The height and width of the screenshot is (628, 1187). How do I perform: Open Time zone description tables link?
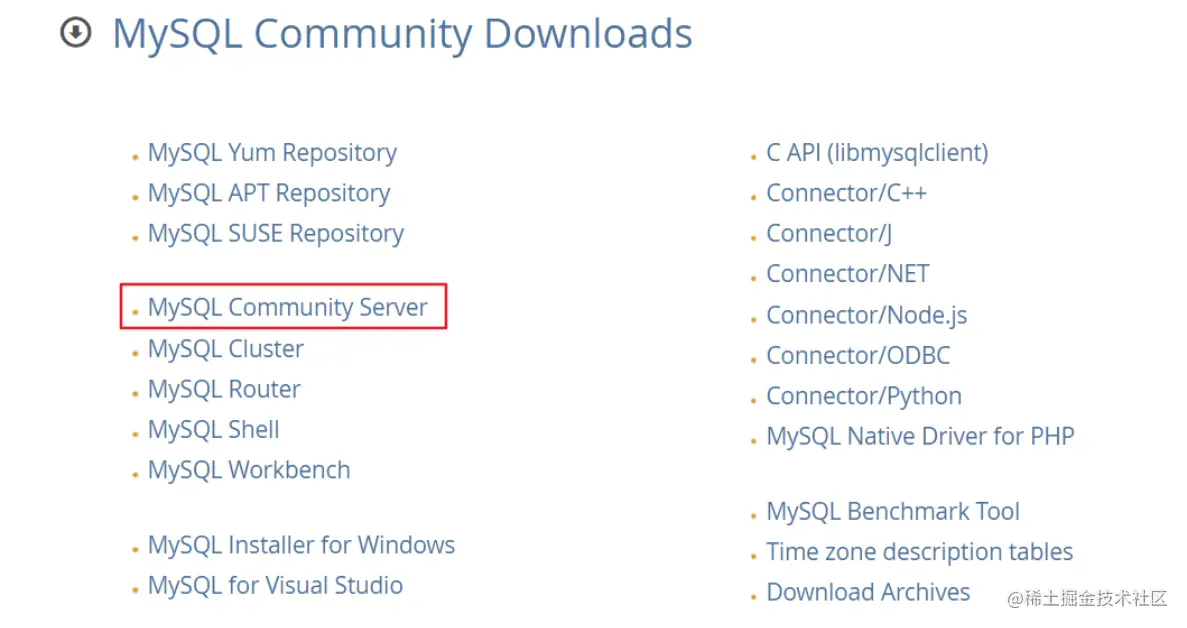(x=920, y=552)
